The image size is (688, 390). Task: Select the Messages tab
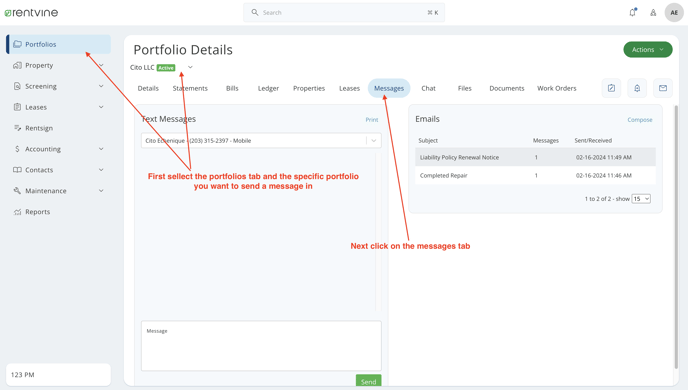(x=389, y=88)
